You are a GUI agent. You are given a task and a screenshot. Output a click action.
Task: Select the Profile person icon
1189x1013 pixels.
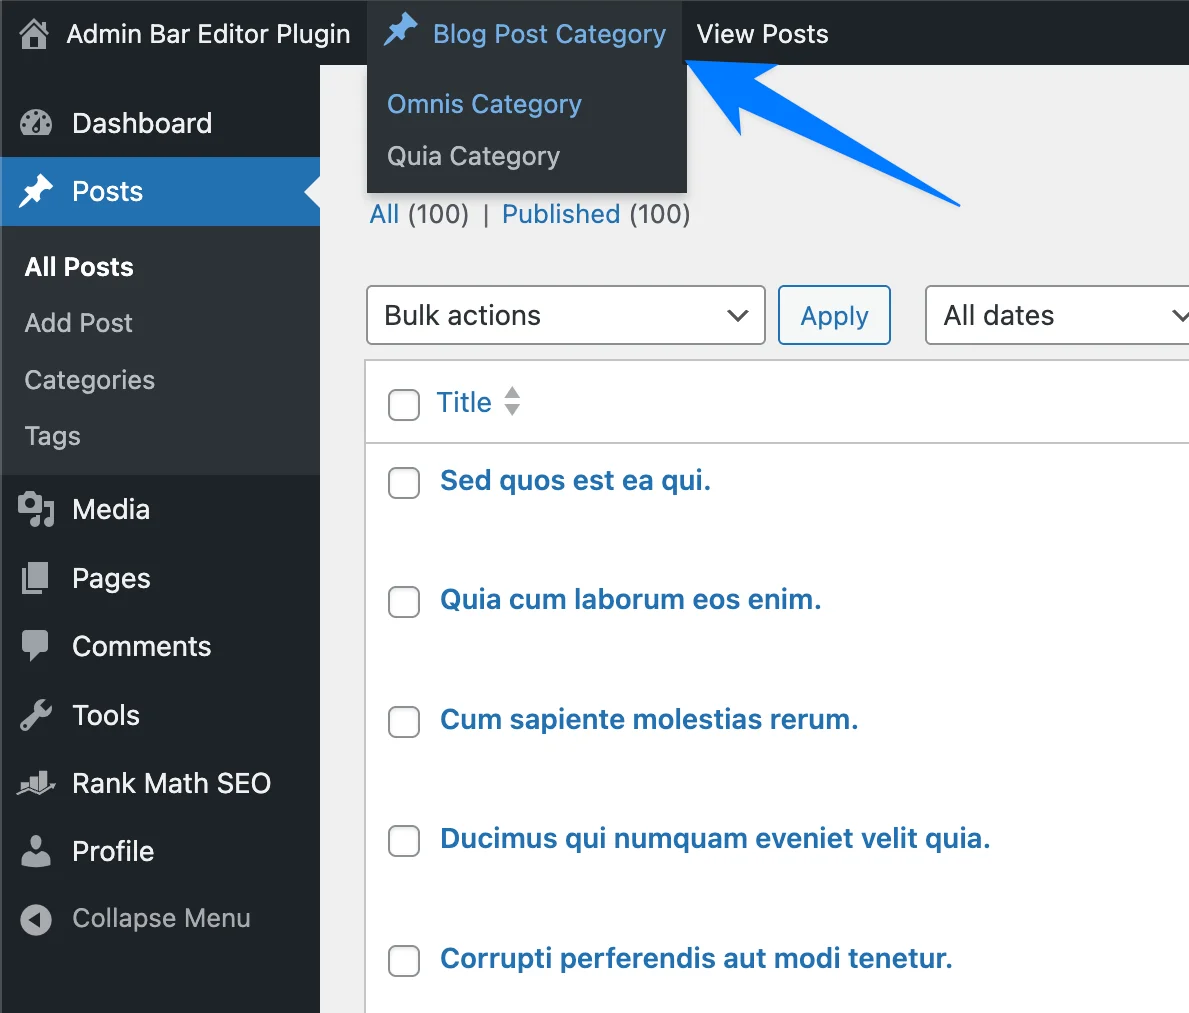tap(34, 851)
